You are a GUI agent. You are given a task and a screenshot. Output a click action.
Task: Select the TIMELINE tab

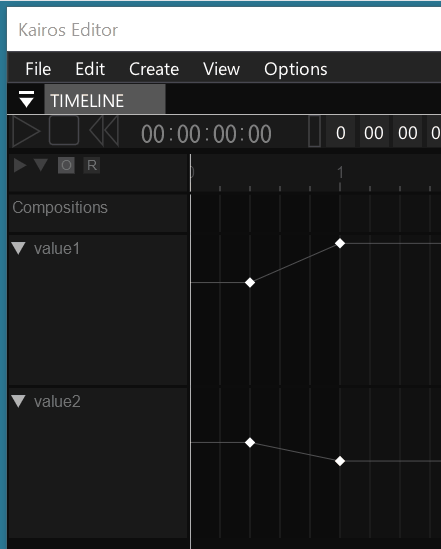[105, 99]
